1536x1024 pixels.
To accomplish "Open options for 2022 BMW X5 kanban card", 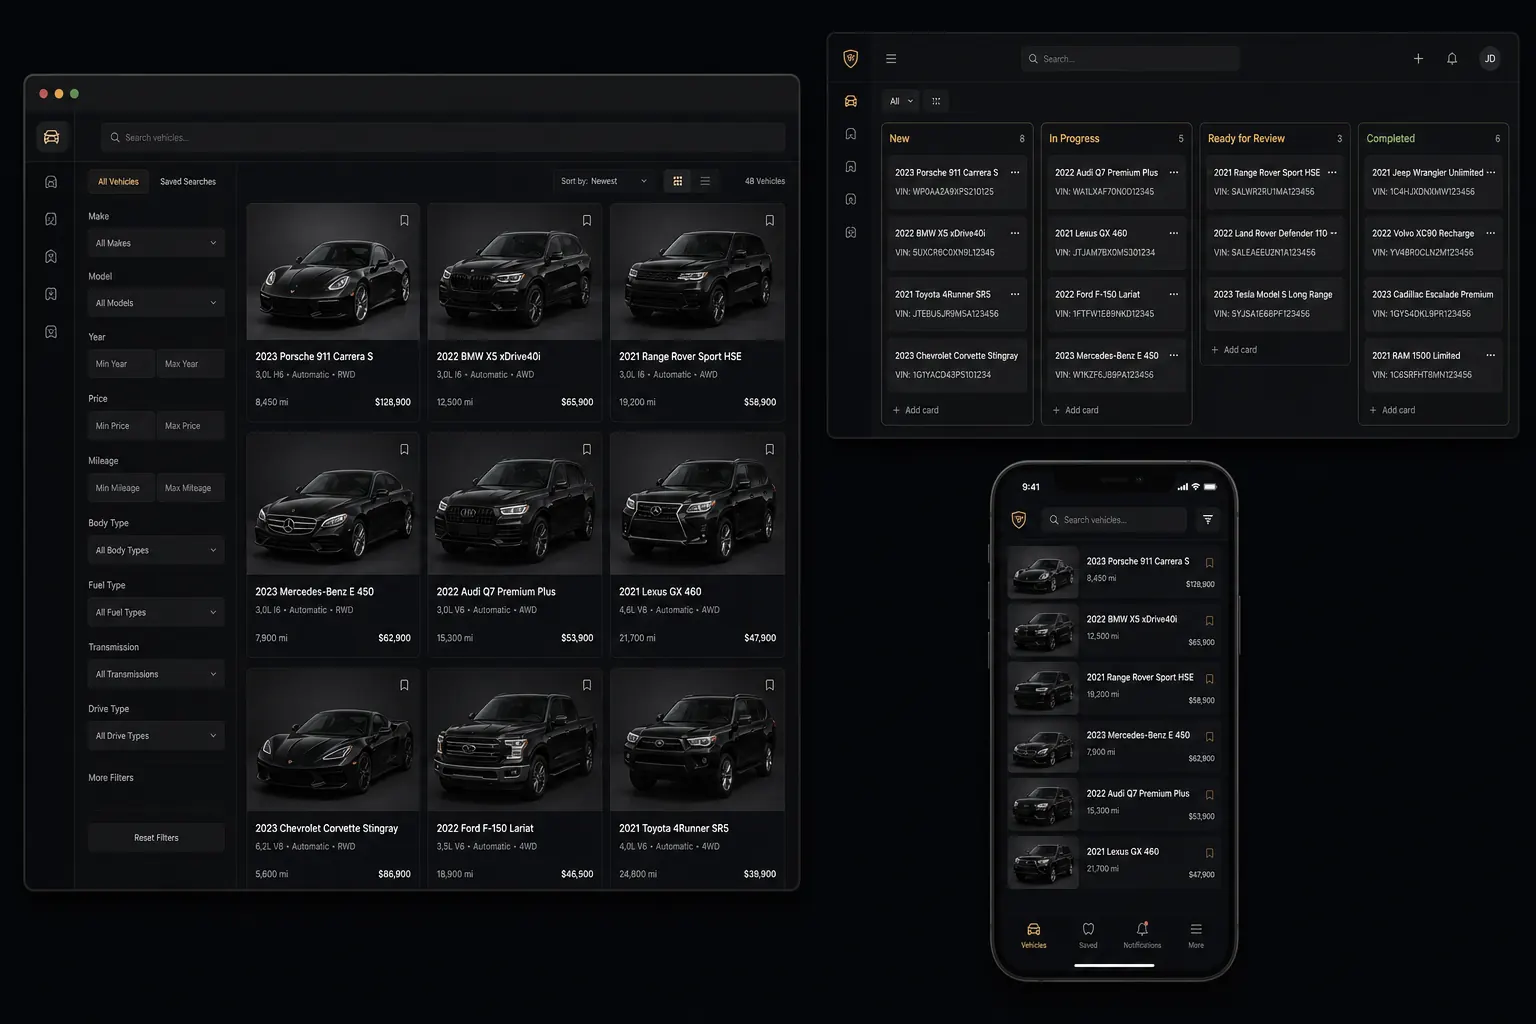I will 1015,234.
